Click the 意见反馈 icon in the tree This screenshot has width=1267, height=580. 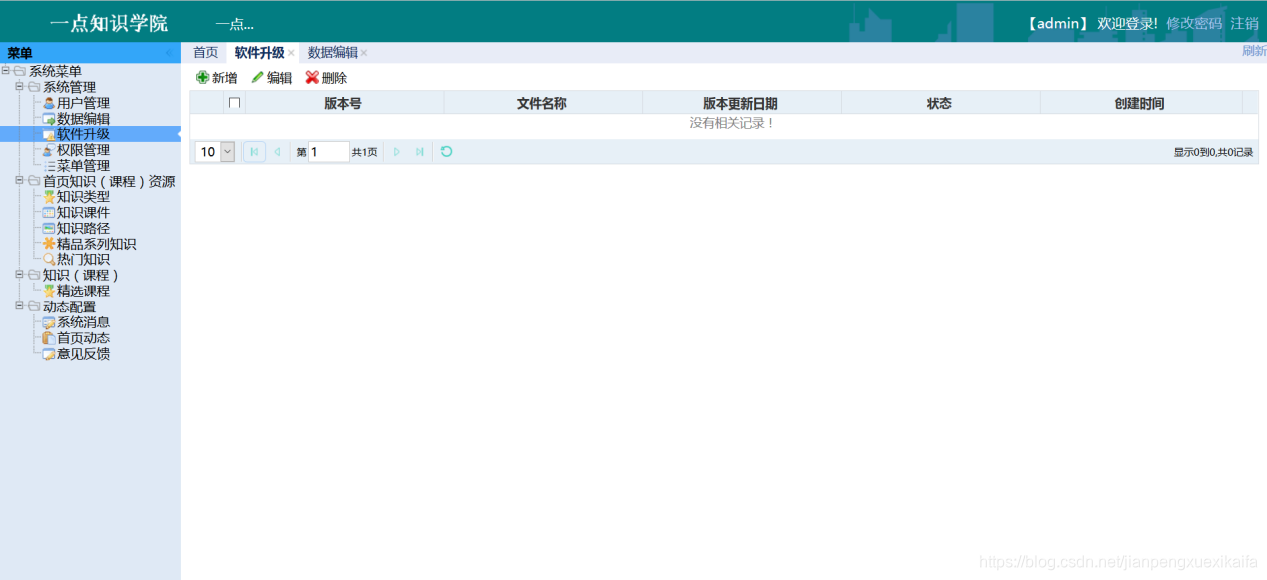coord(49,354)
